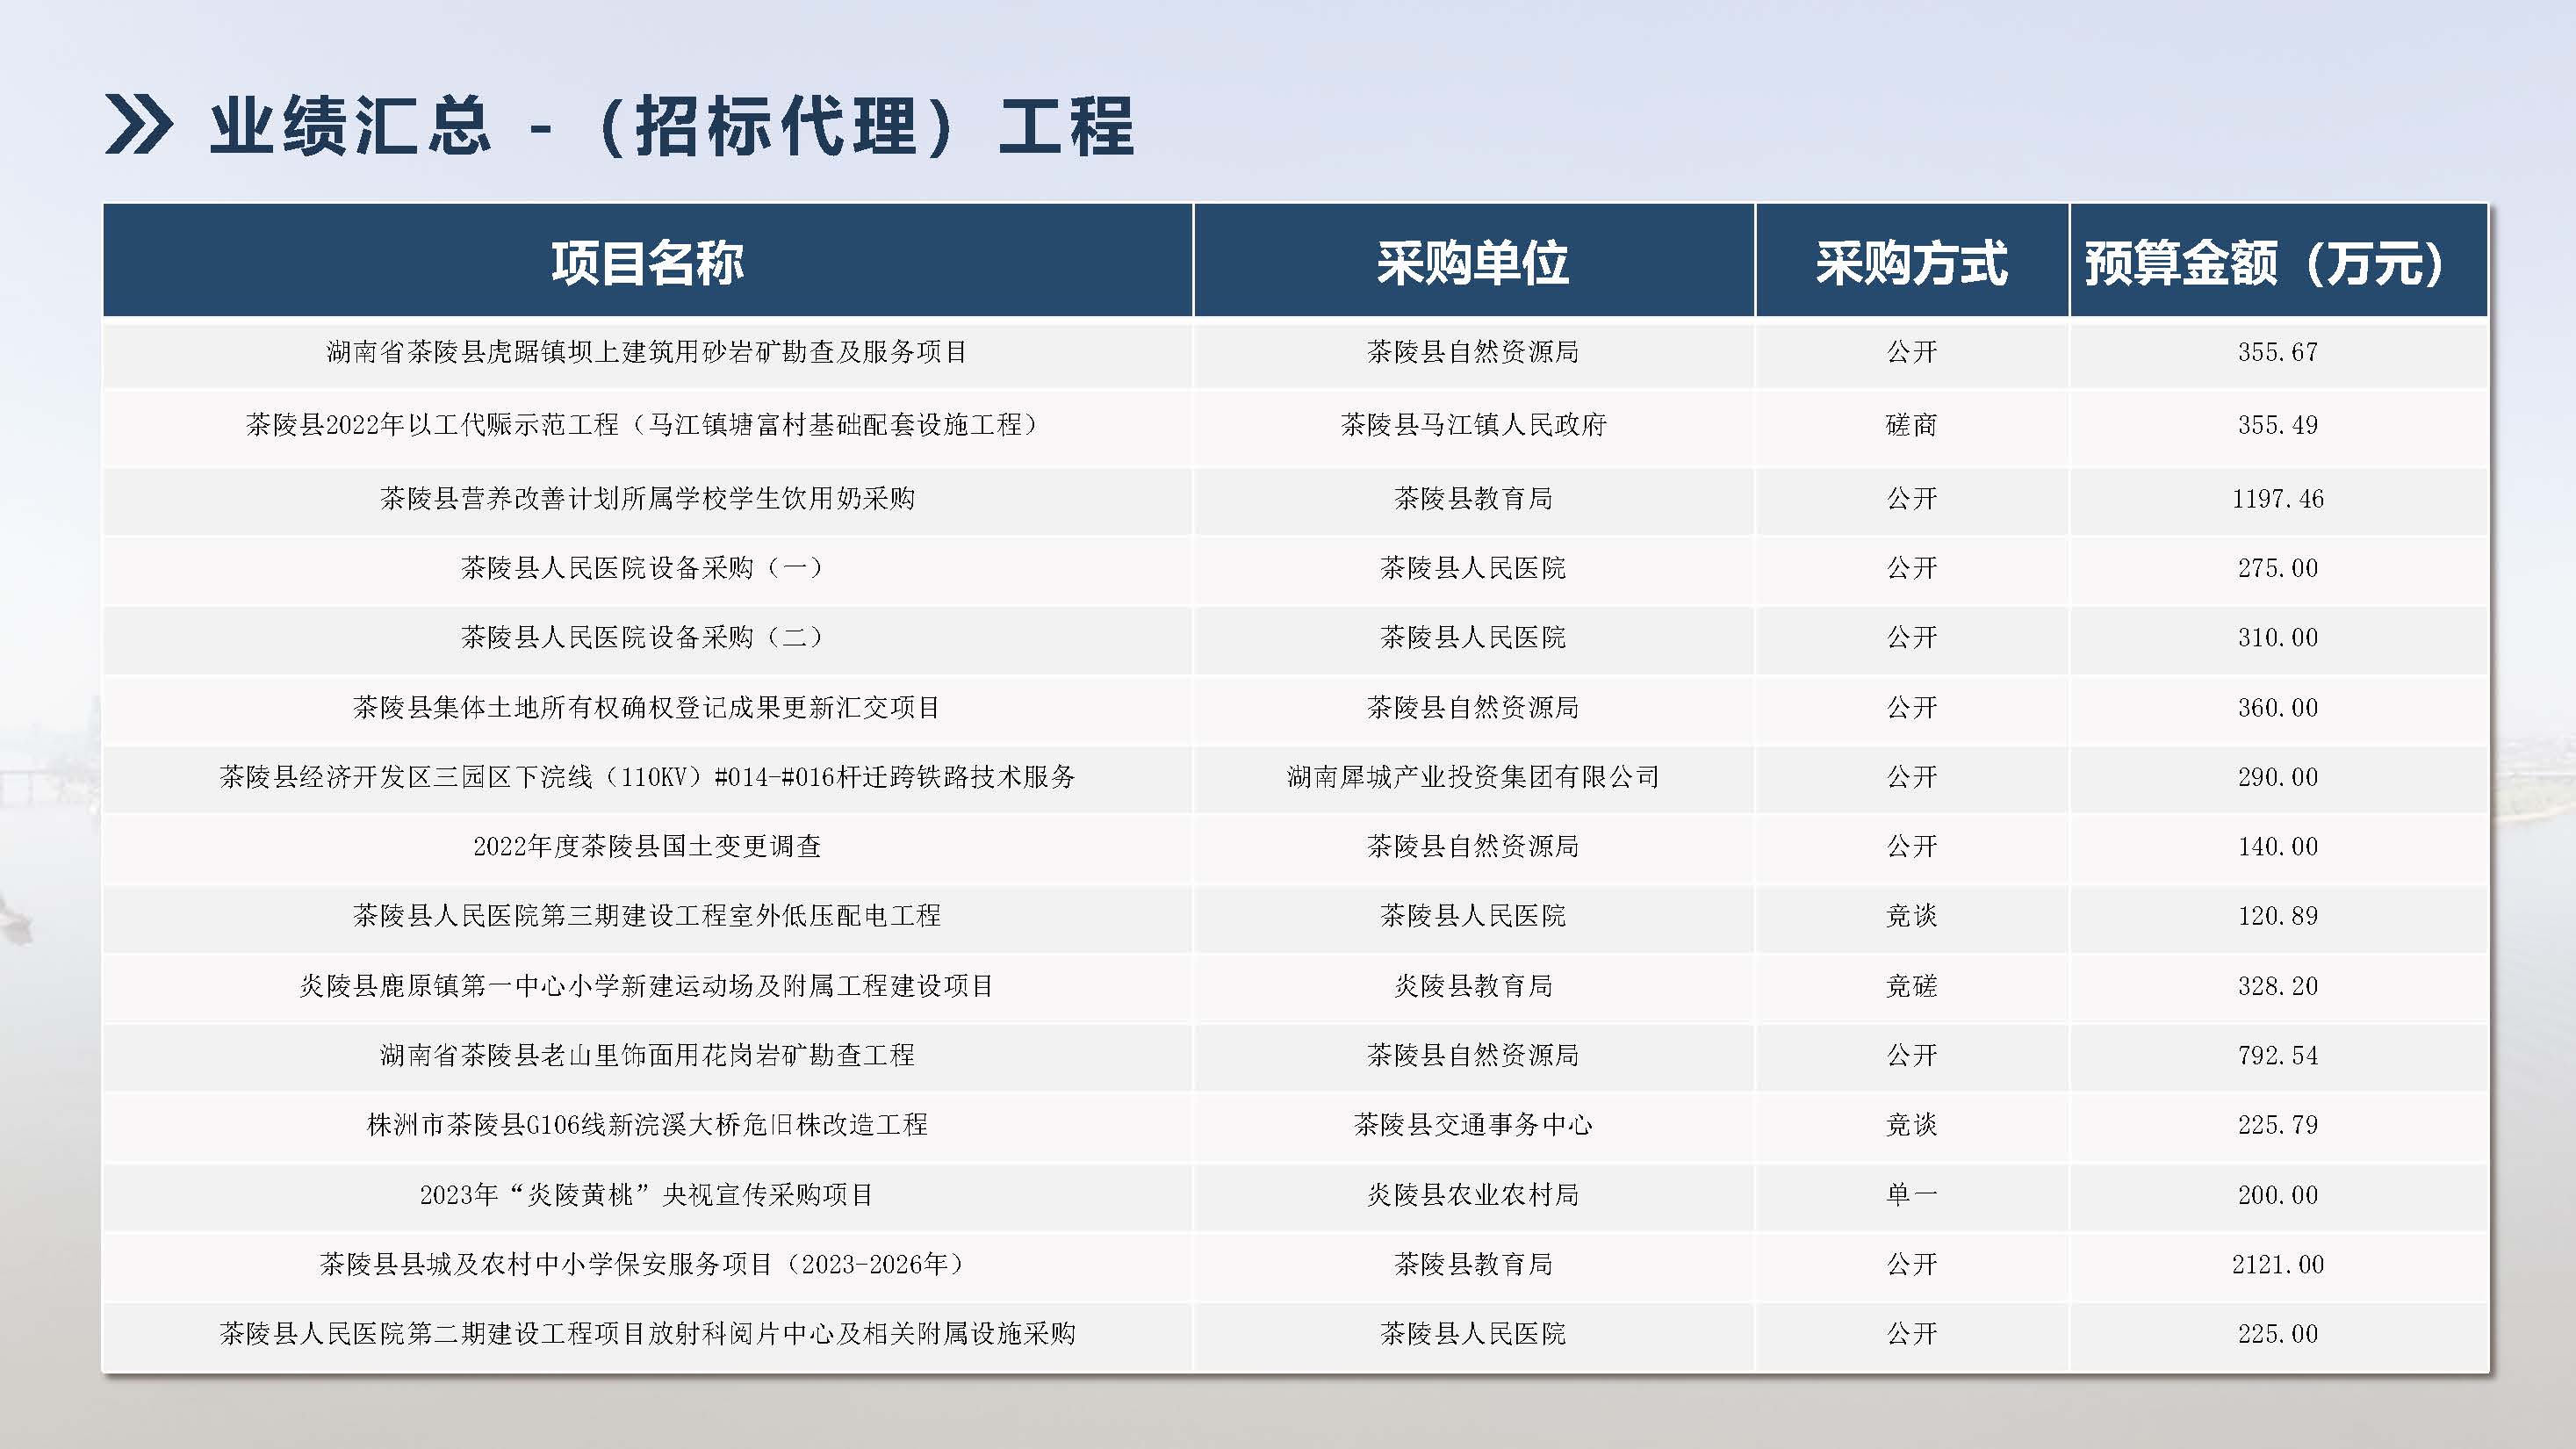The image size is (2576, 1449).
Task: Click the 1197.46 budget amount
Action: [2277, 498]
